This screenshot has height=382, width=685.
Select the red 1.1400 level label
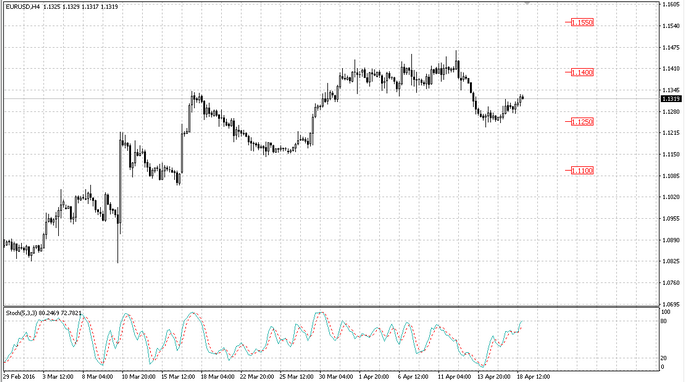coord(582,72)
